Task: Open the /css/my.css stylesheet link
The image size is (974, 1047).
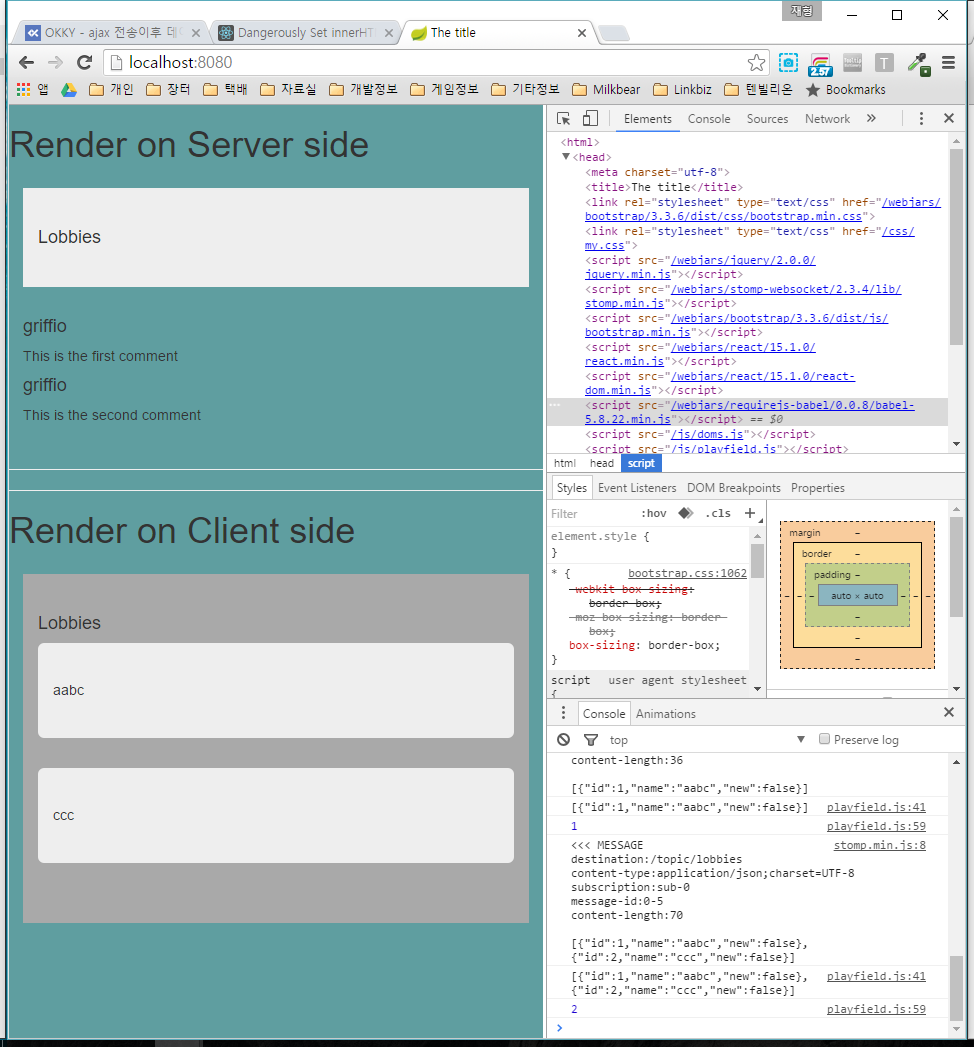Action: (750, 238)
